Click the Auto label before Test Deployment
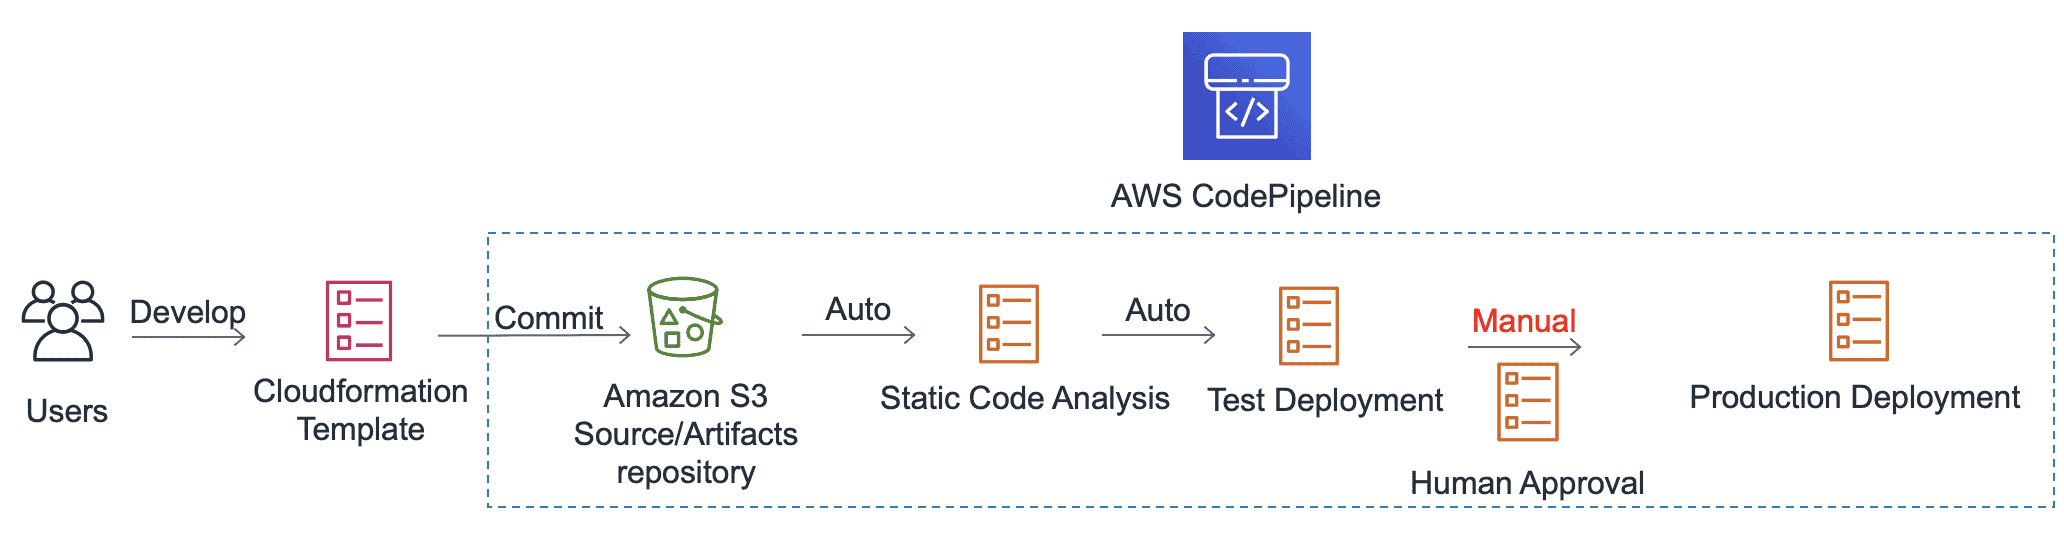2064x534 pixels. [1158, 310]
